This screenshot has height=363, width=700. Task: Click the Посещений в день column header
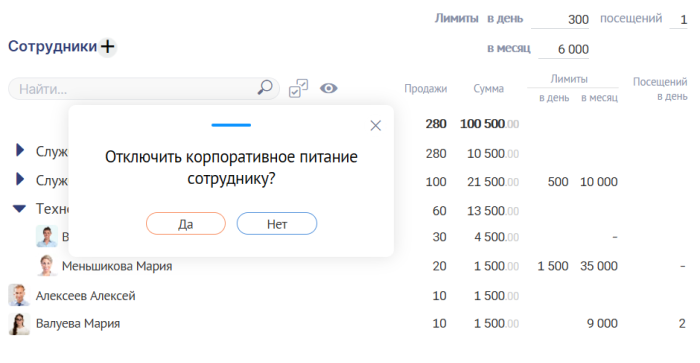tap(660, 89)
